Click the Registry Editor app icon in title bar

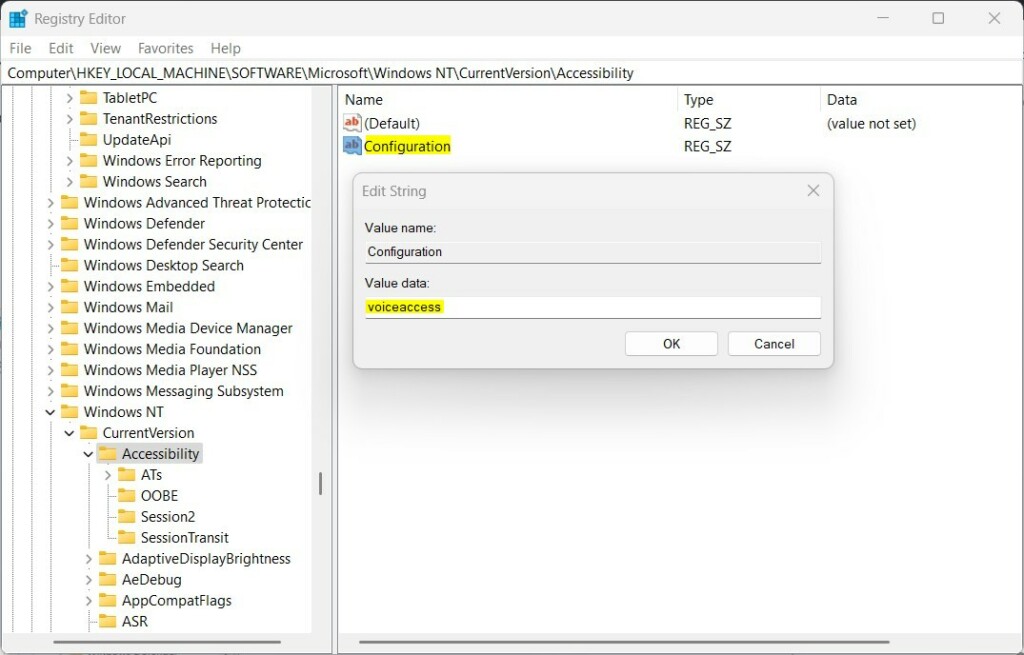point(18,18)
